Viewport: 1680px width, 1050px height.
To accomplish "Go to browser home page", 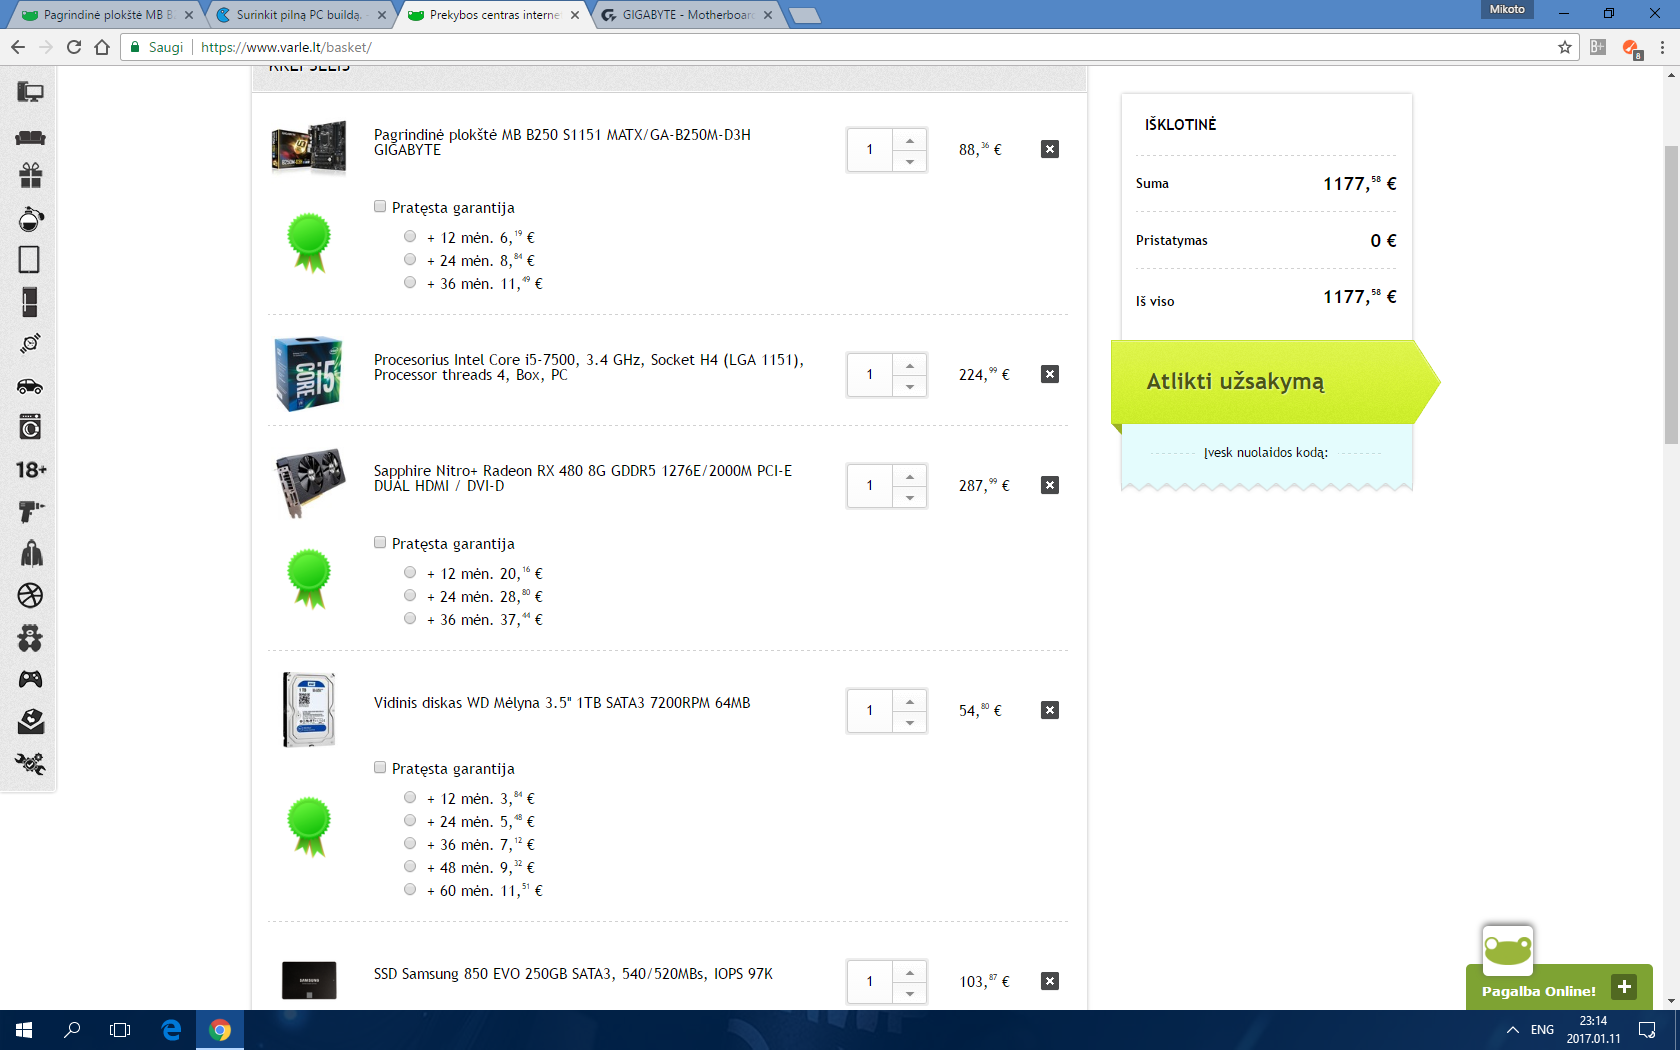I will (x=102, y=47).
